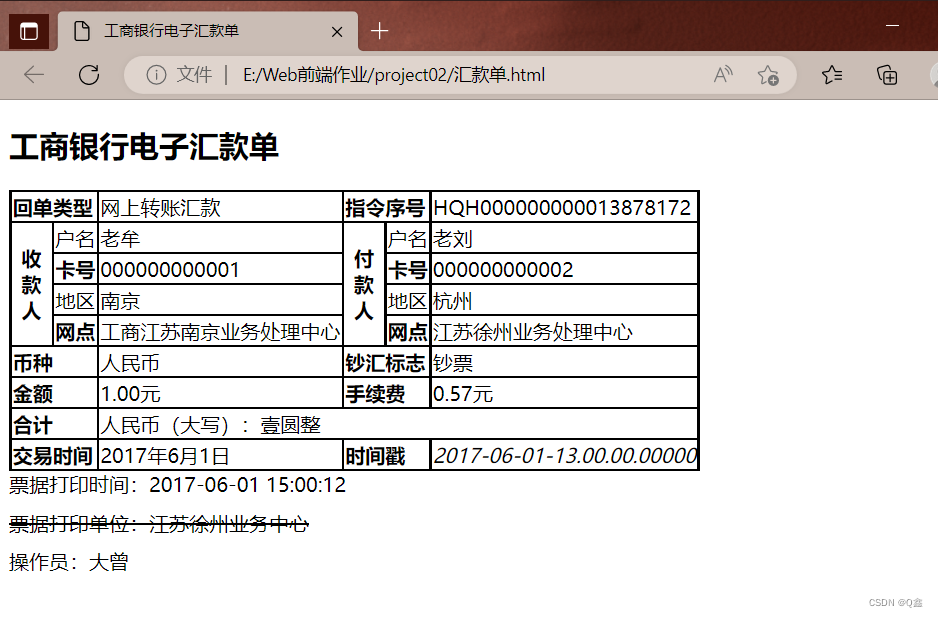Reload the page with refresh icon
The height and width of the screenshot is (617, 938).
pyautogui.click(x=89, y=75)
